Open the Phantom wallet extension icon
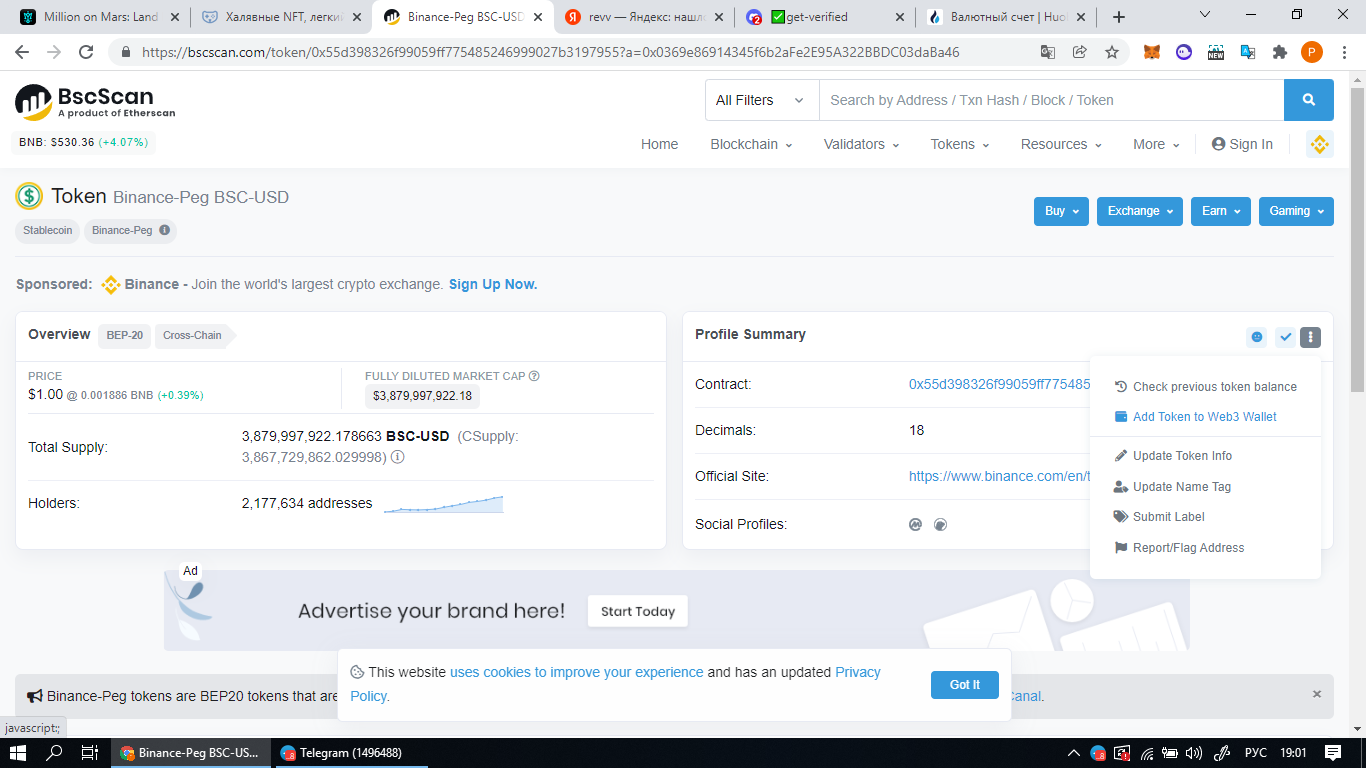Viewport: 1366px width, 768px height. (1184, 52)
